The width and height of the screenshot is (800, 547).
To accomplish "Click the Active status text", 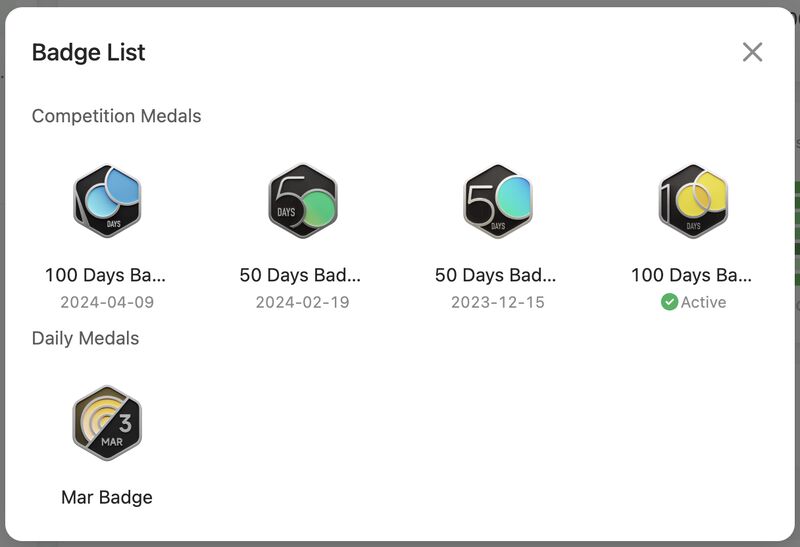I will [x=704, y=302].
